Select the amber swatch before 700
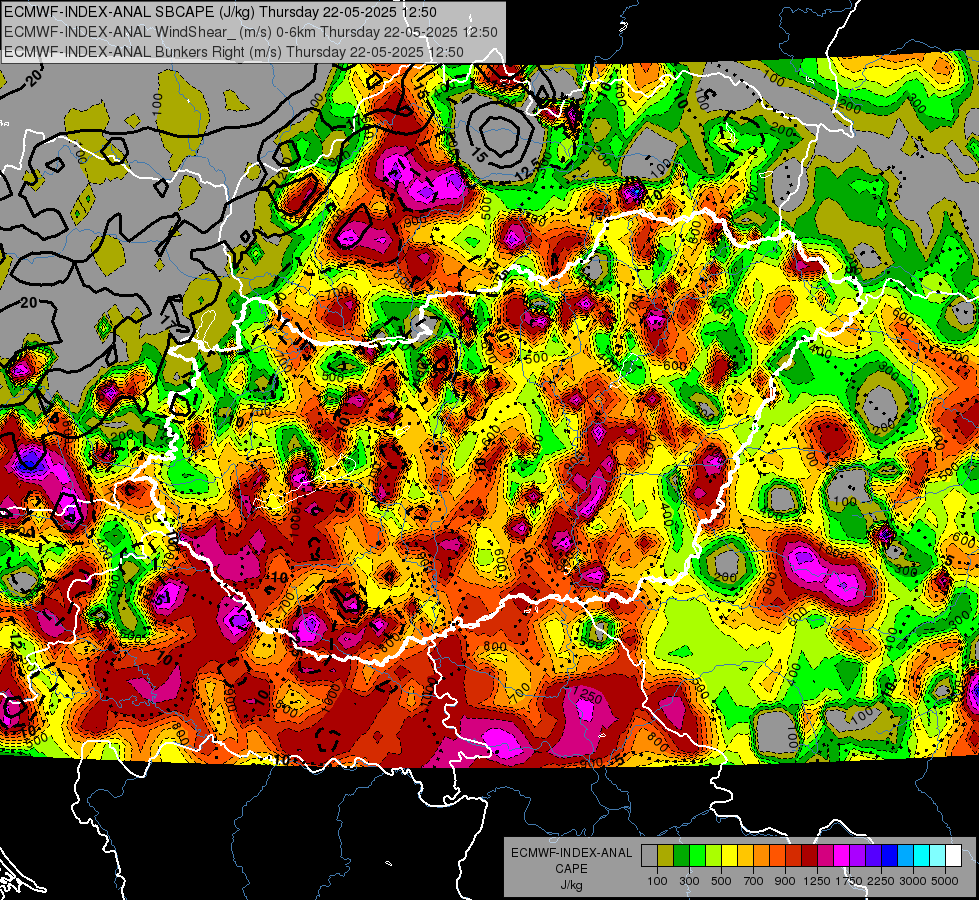 pos(745,856)
